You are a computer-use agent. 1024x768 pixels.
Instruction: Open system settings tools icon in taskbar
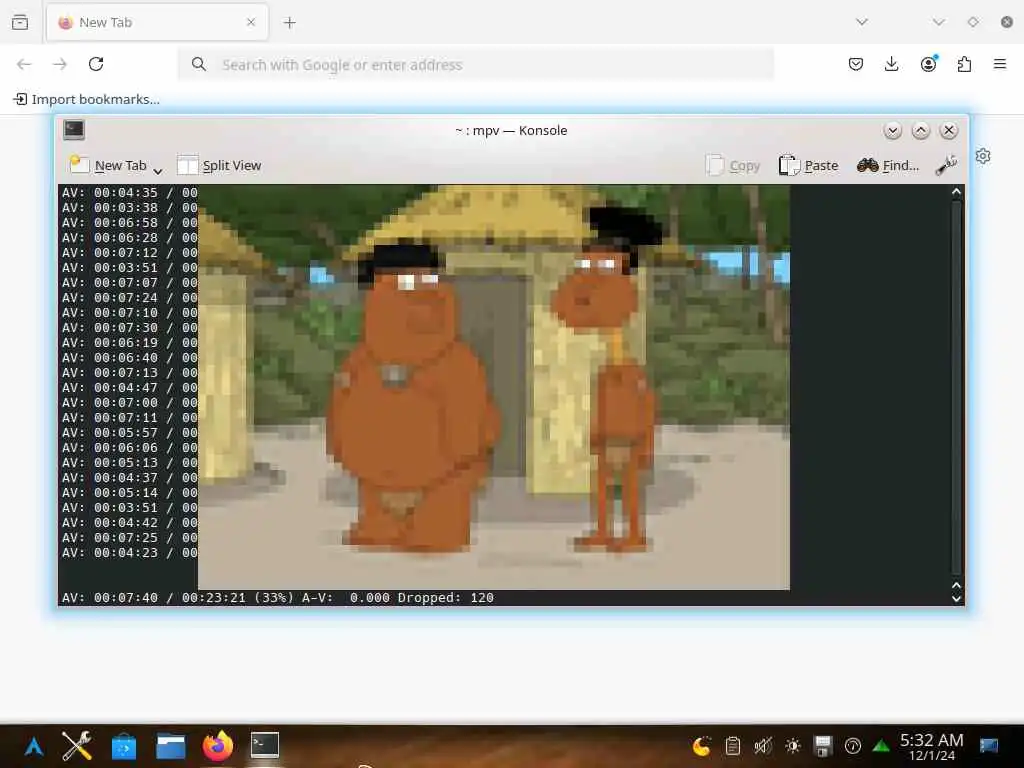coord(76,746)
